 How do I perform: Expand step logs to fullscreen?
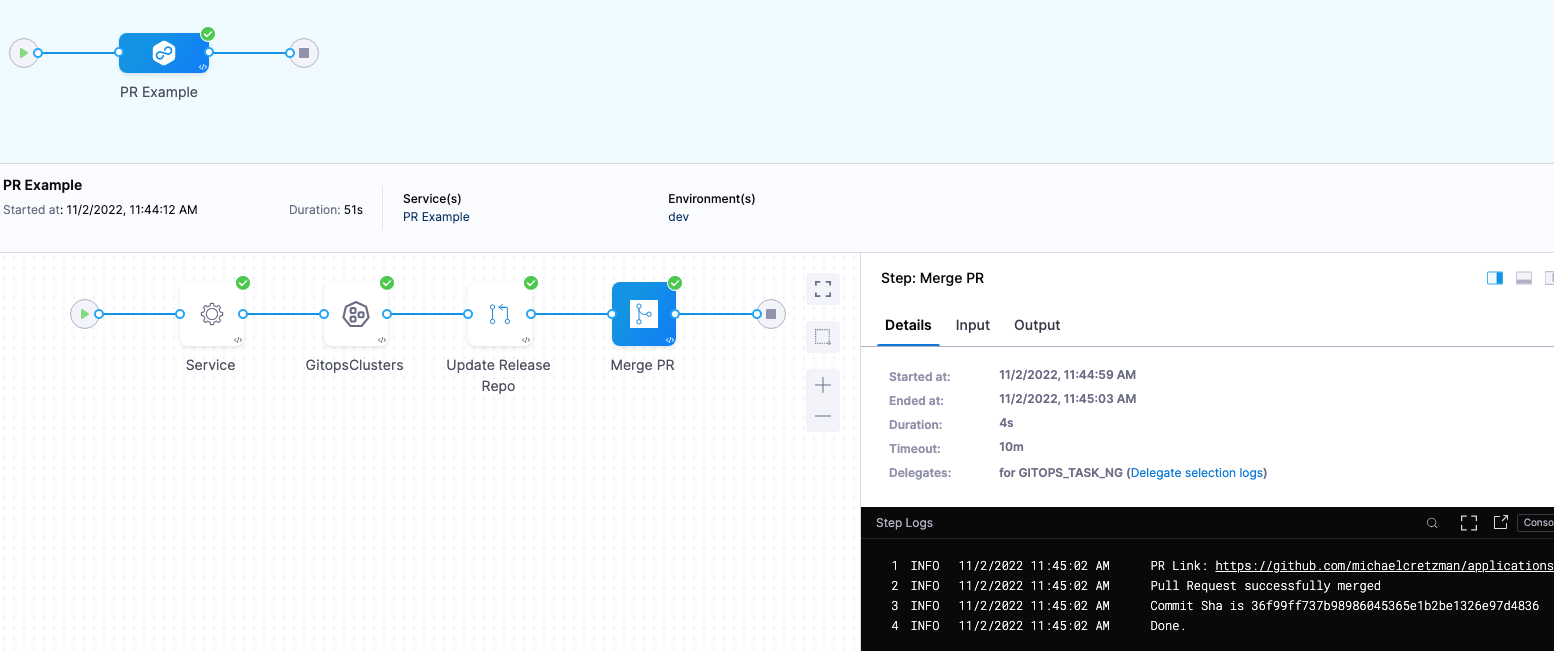click(x=1468, y=523)
